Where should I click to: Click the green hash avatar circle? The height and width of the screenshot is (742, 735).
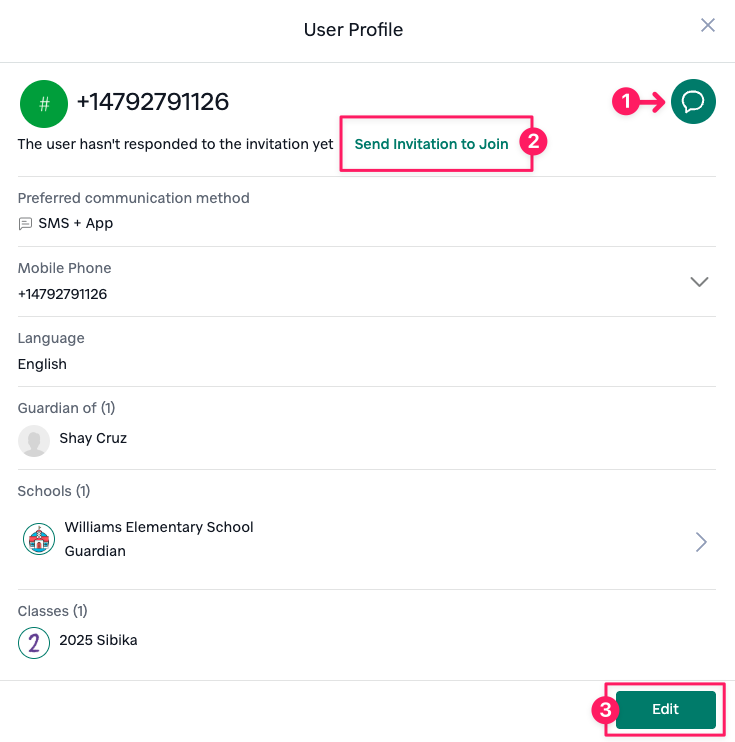pyautogui.click(x=44, y=104)
